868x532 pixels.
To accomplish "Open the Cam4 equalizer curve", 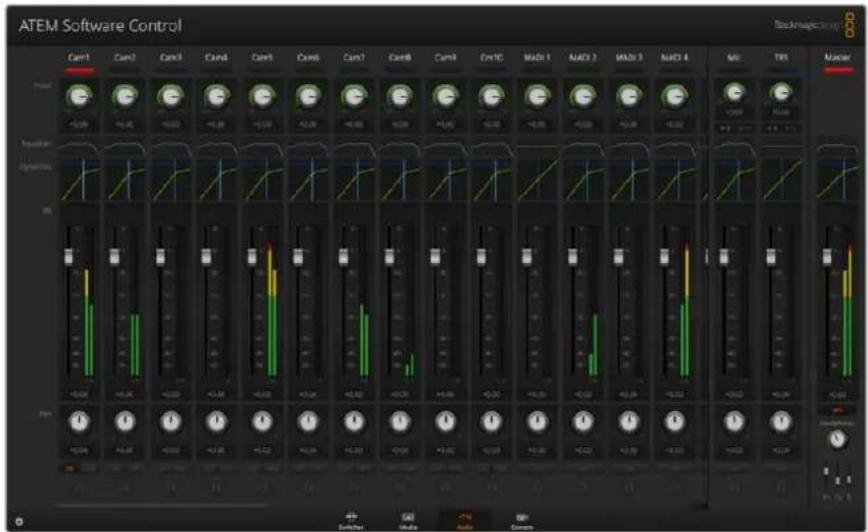I will click(216, 147).
